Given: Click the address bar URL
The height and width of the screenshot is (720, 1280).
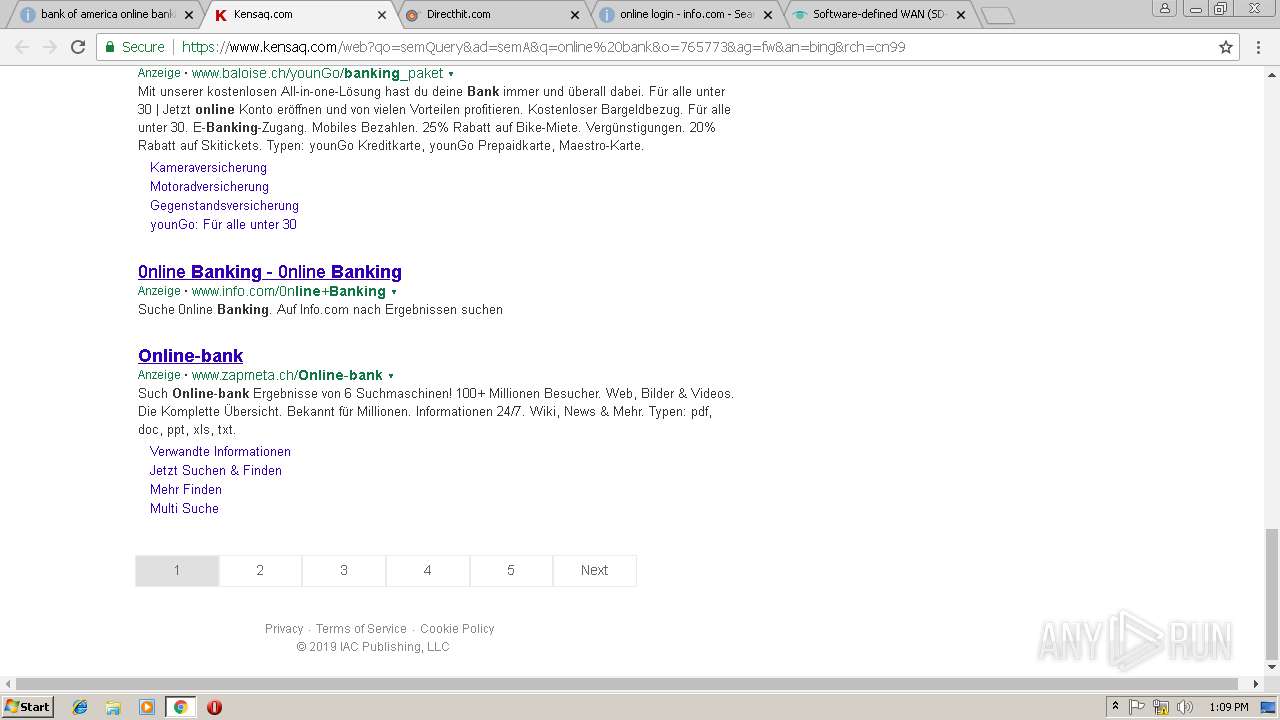Looking at the screenshot, I should click(543, 47).
